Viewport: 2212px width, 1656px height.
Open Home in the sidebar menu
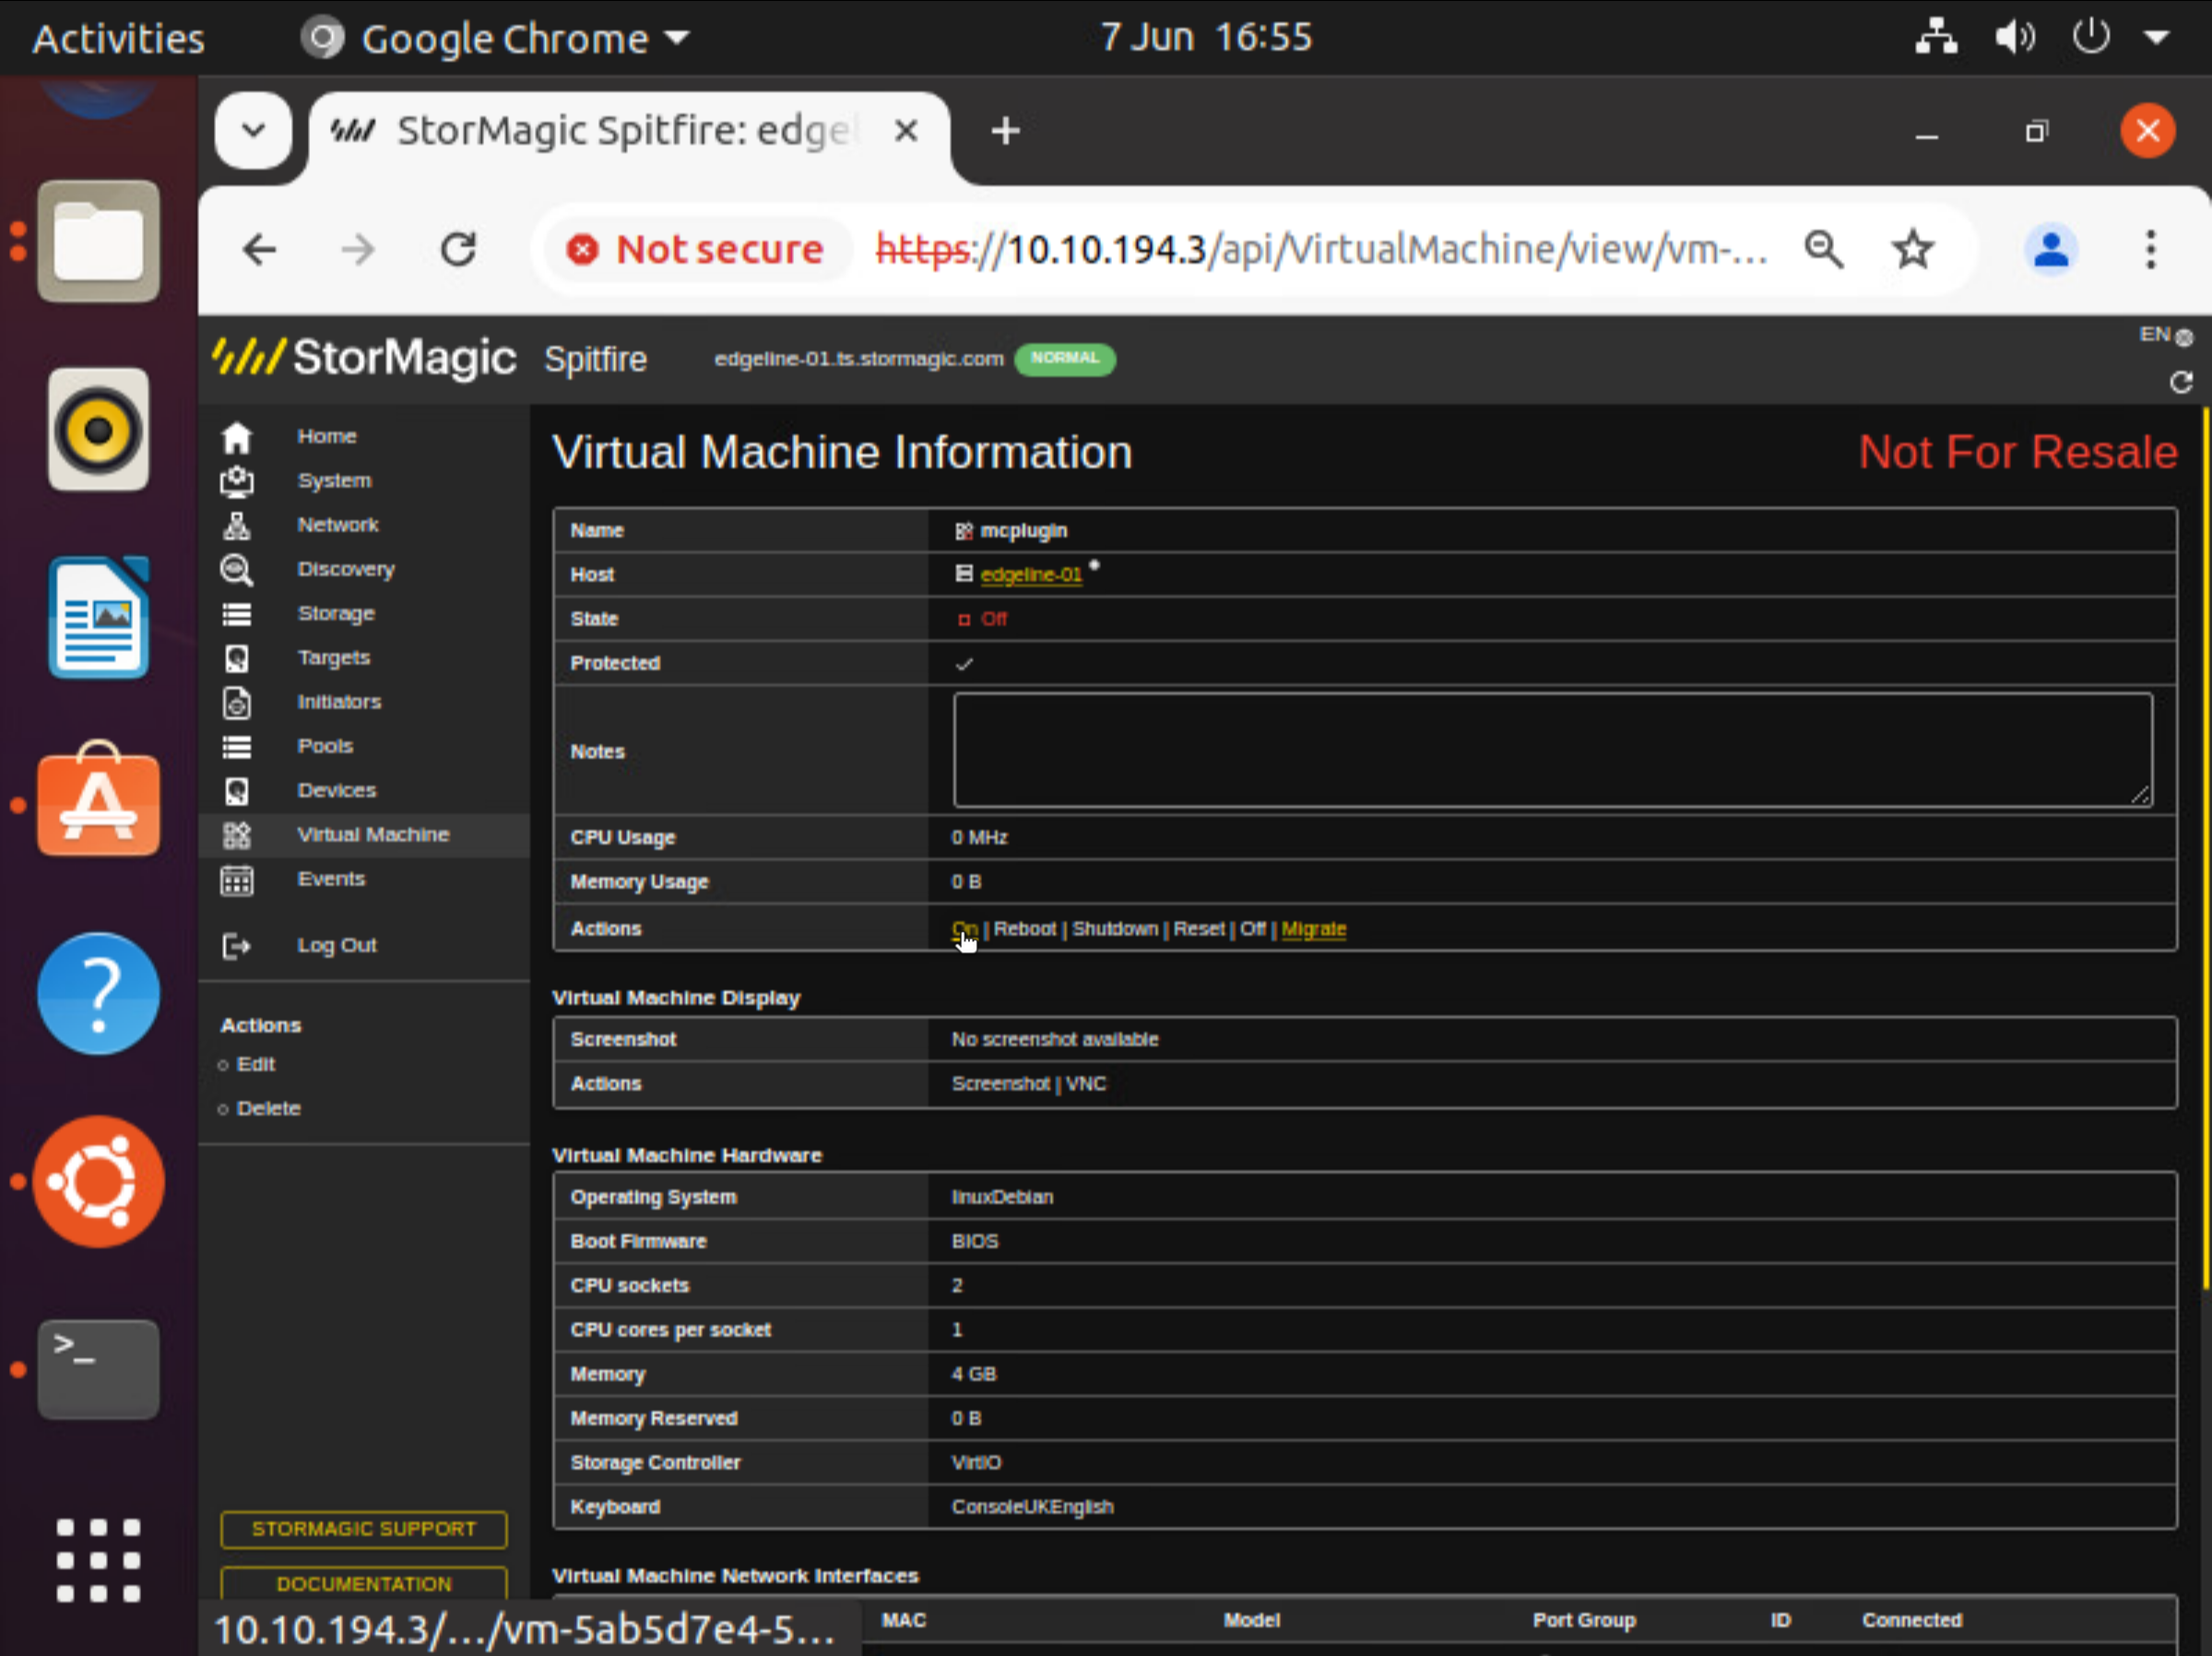[x=327, y=437]
